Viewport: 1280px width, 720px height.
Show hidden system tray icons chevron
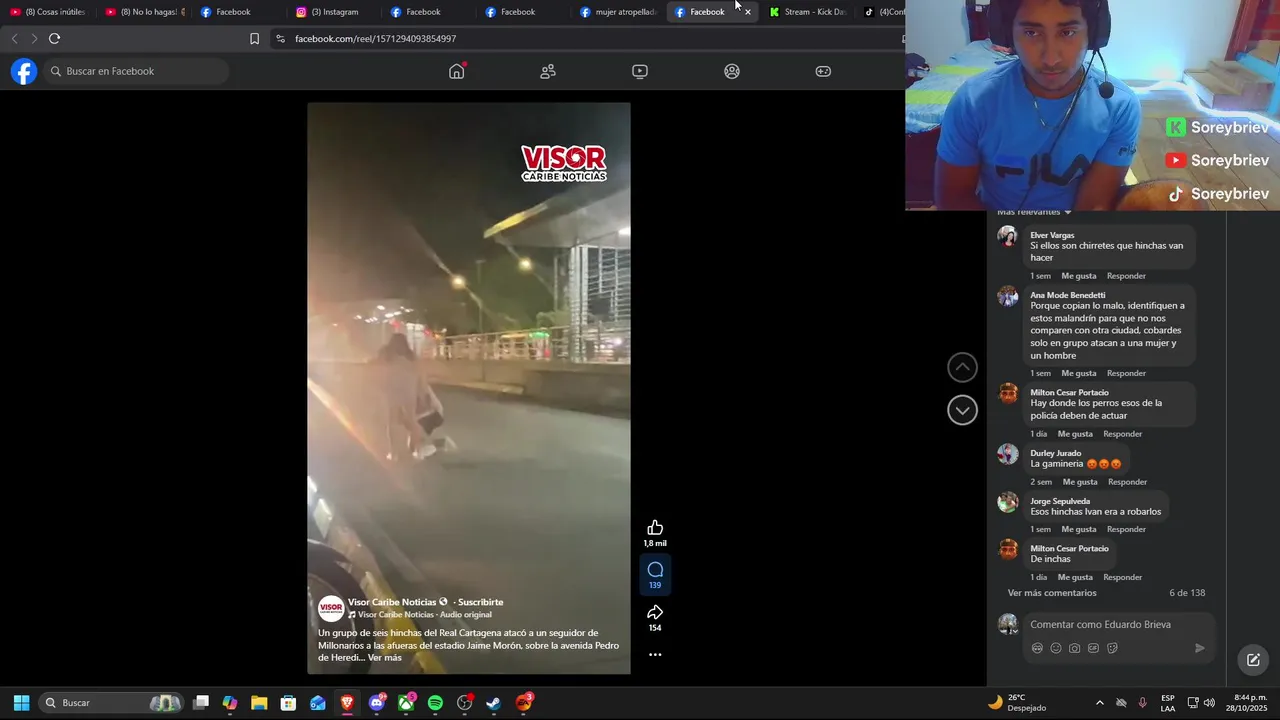pyautogui.click(x=1099, y=703)
